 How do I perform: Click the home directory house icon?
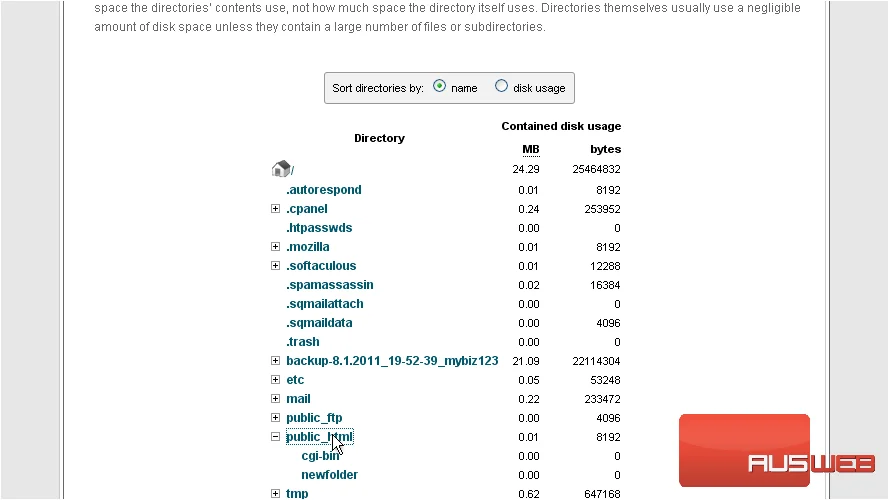pyautogui.click(x=281, y=168)
